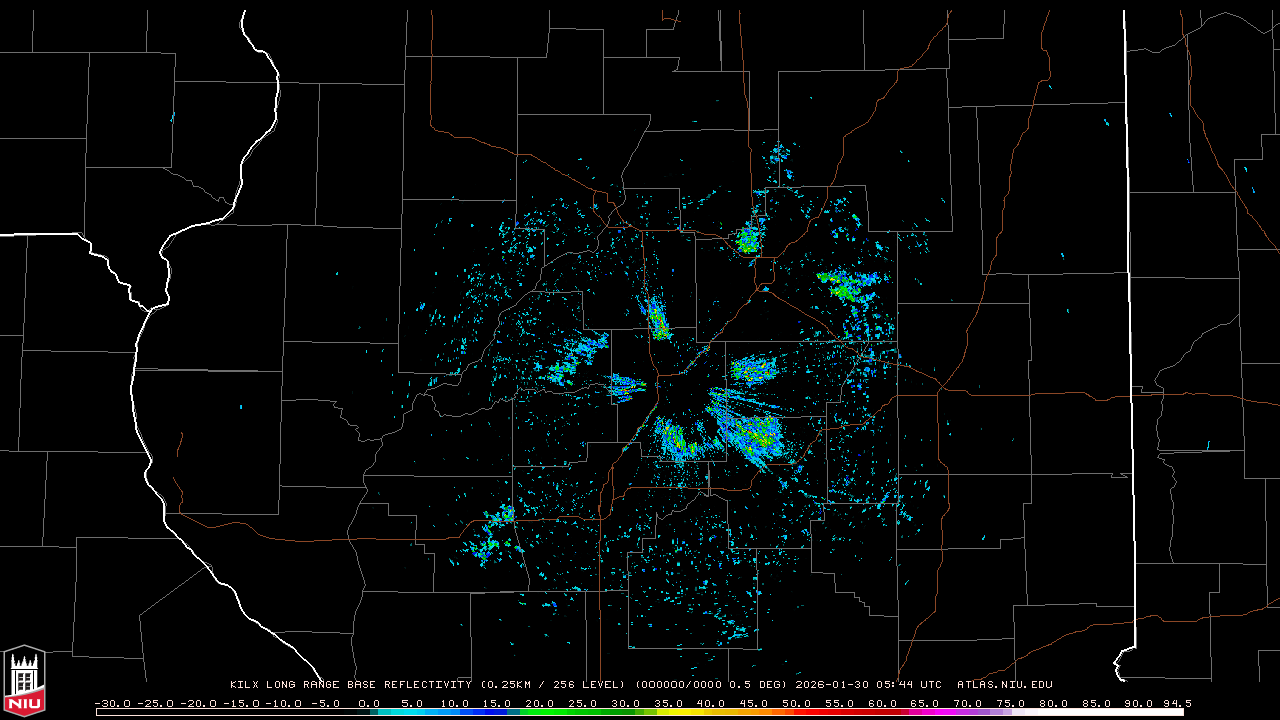Click the 0.0 scale label
Screen dimensions: 1280x720
tap(369, 703)
